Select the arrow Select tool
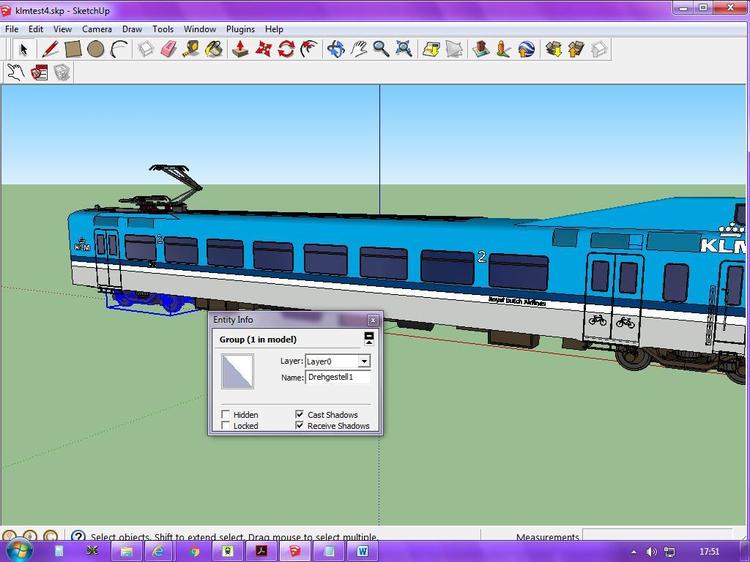This screenshot has height=562, width=750. tap(23, 49)
